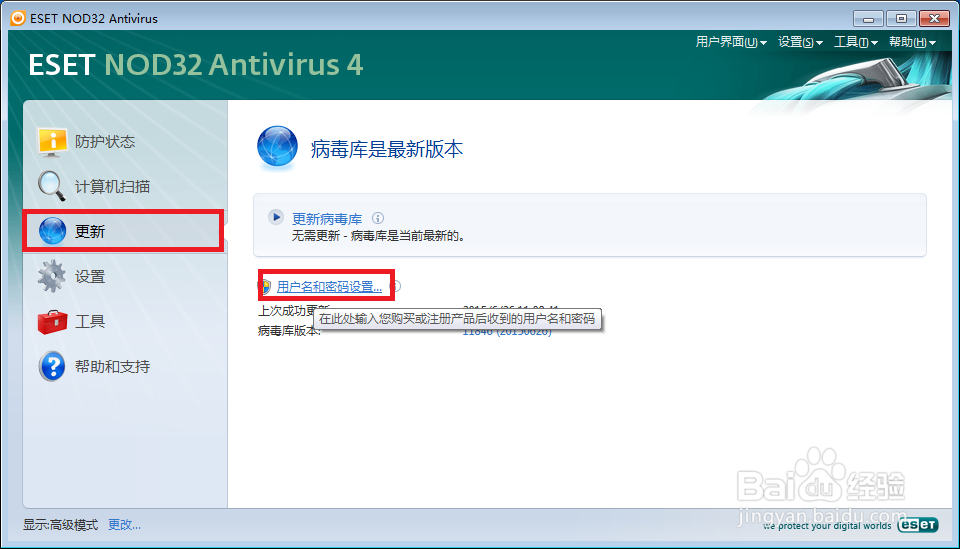
Task: Click the eset logo badge at bottom right
Action: point(918,525)
